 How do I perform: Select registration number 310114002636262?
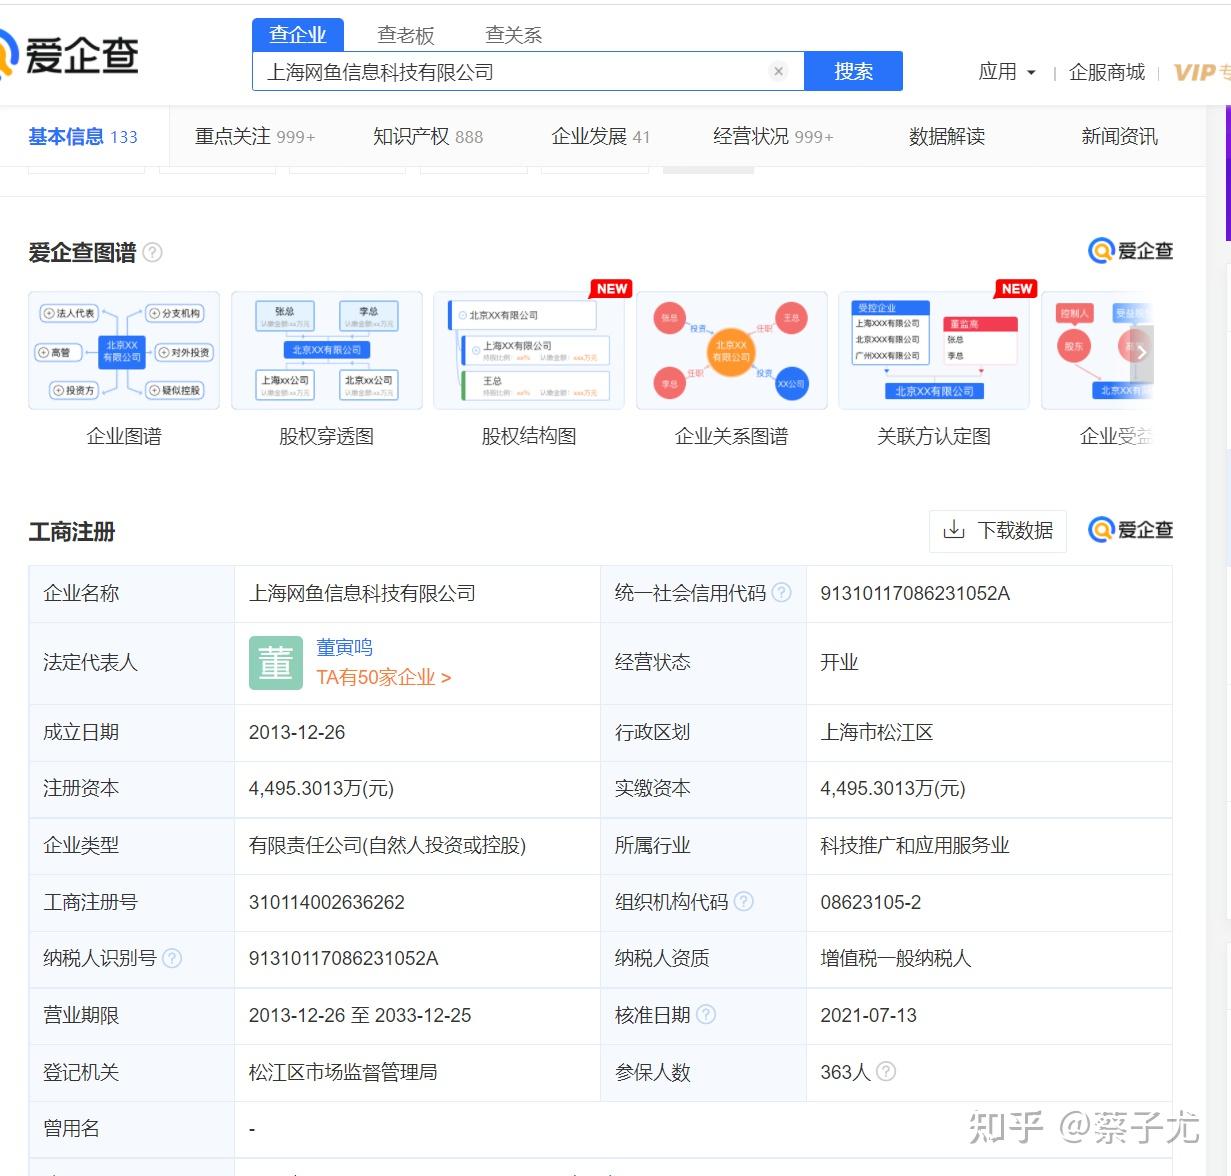coord(327,902)
